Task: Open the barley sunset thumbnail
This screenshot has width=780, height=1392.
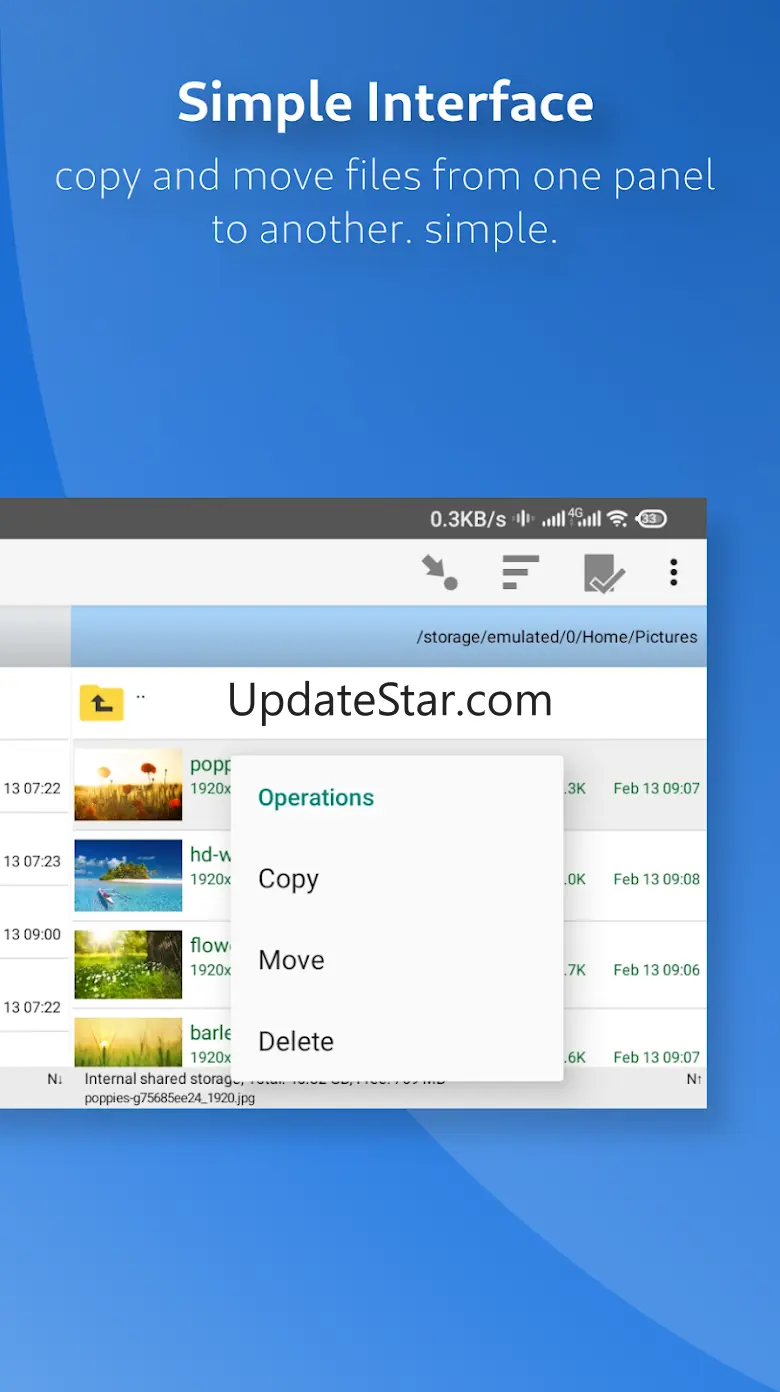Action: [x=128, y=1042]
